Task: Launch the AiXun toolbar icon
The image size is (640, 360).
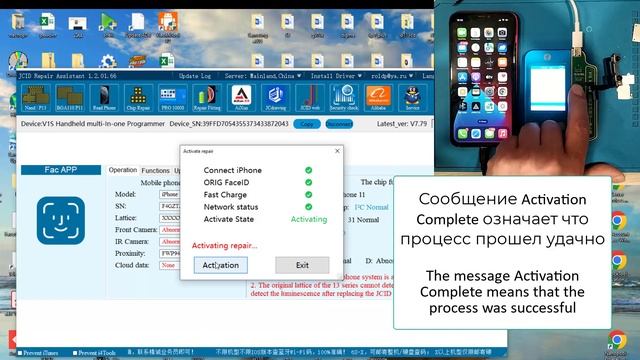Action: (x=241, y=98)
